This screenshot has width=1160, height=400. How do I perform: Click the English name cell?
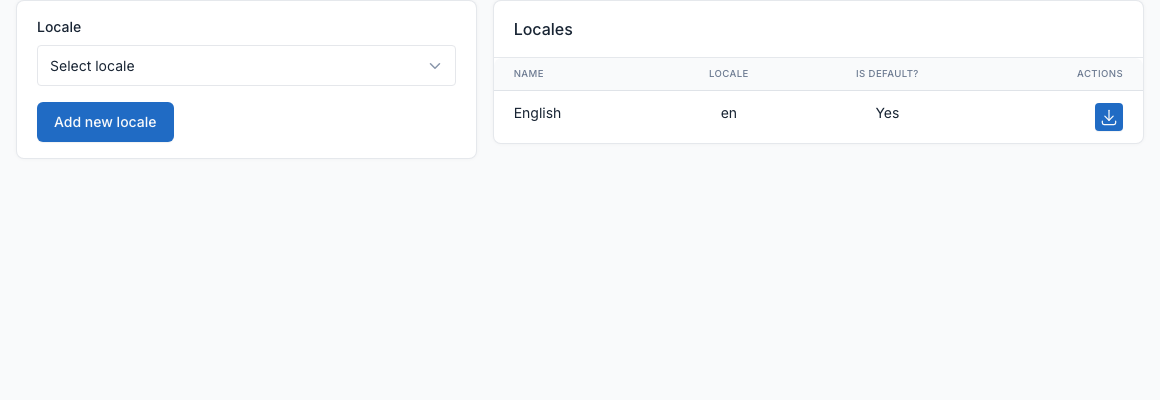coord(537,113)
